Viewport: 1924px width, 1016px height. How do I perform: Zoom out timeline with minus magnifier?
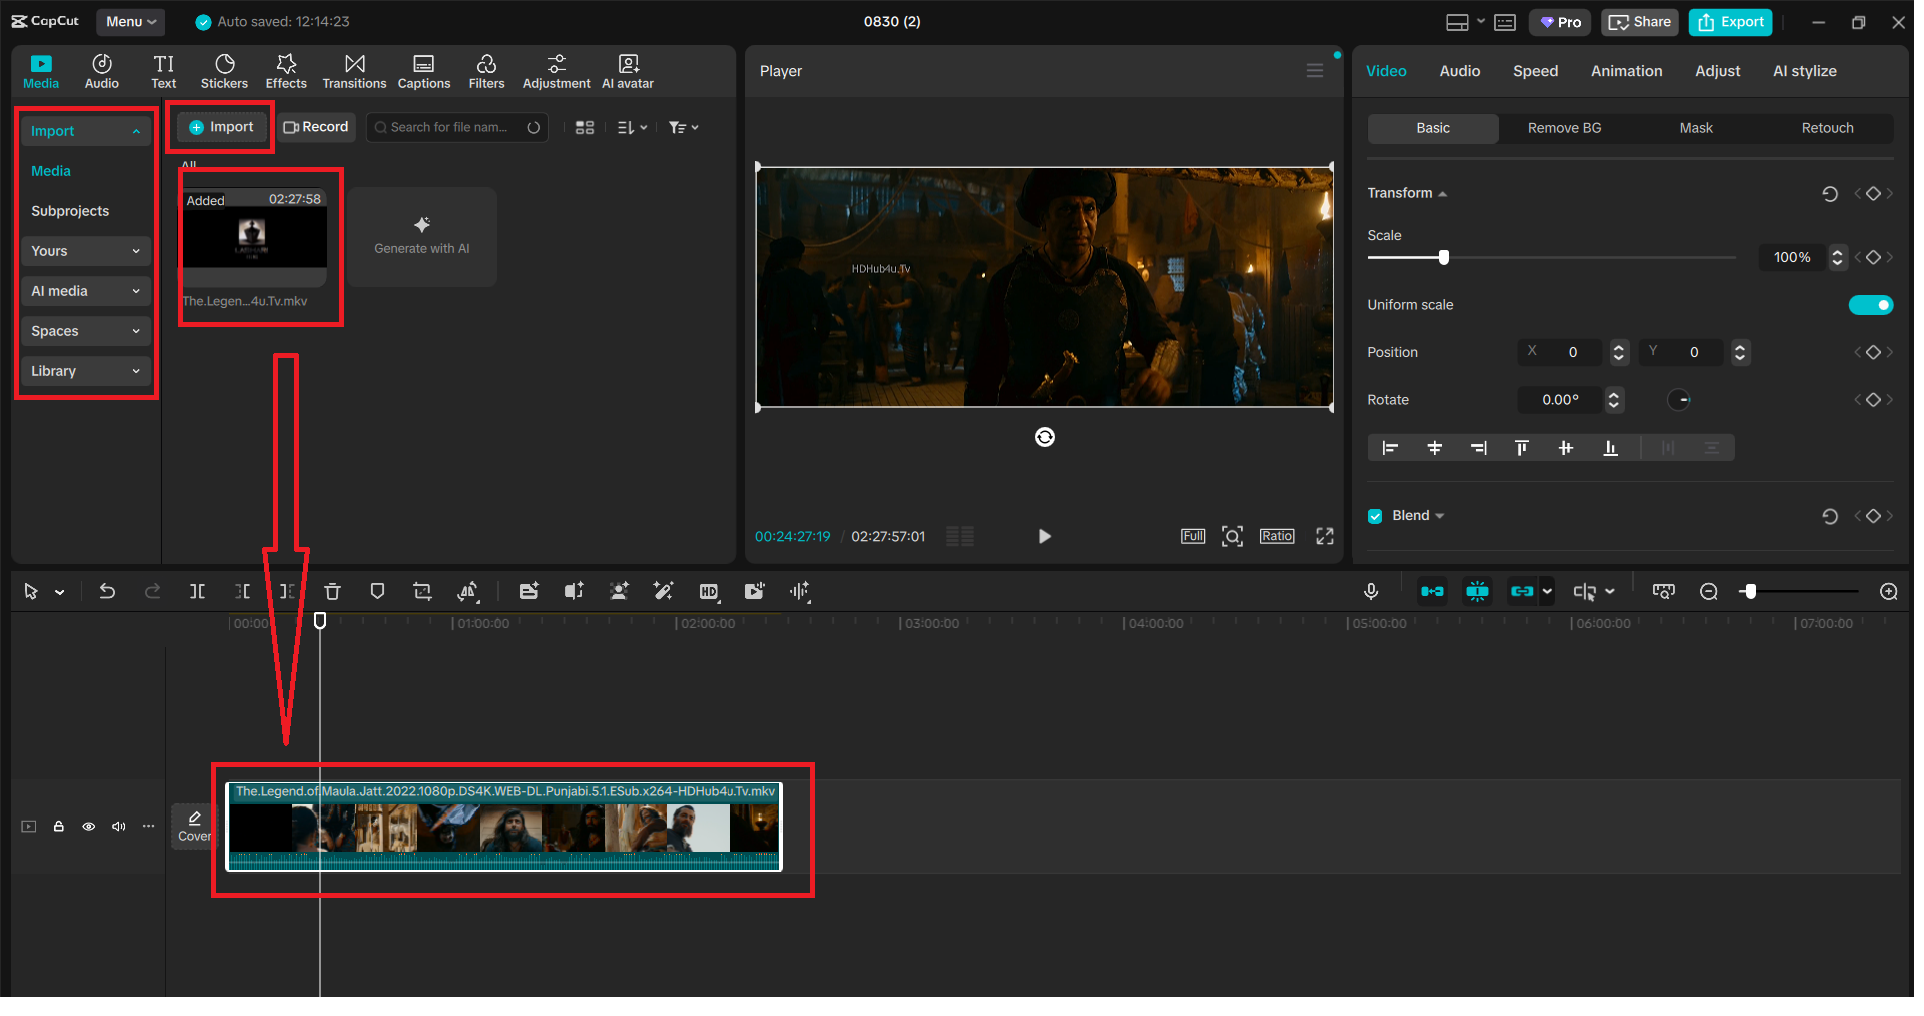1709,592
